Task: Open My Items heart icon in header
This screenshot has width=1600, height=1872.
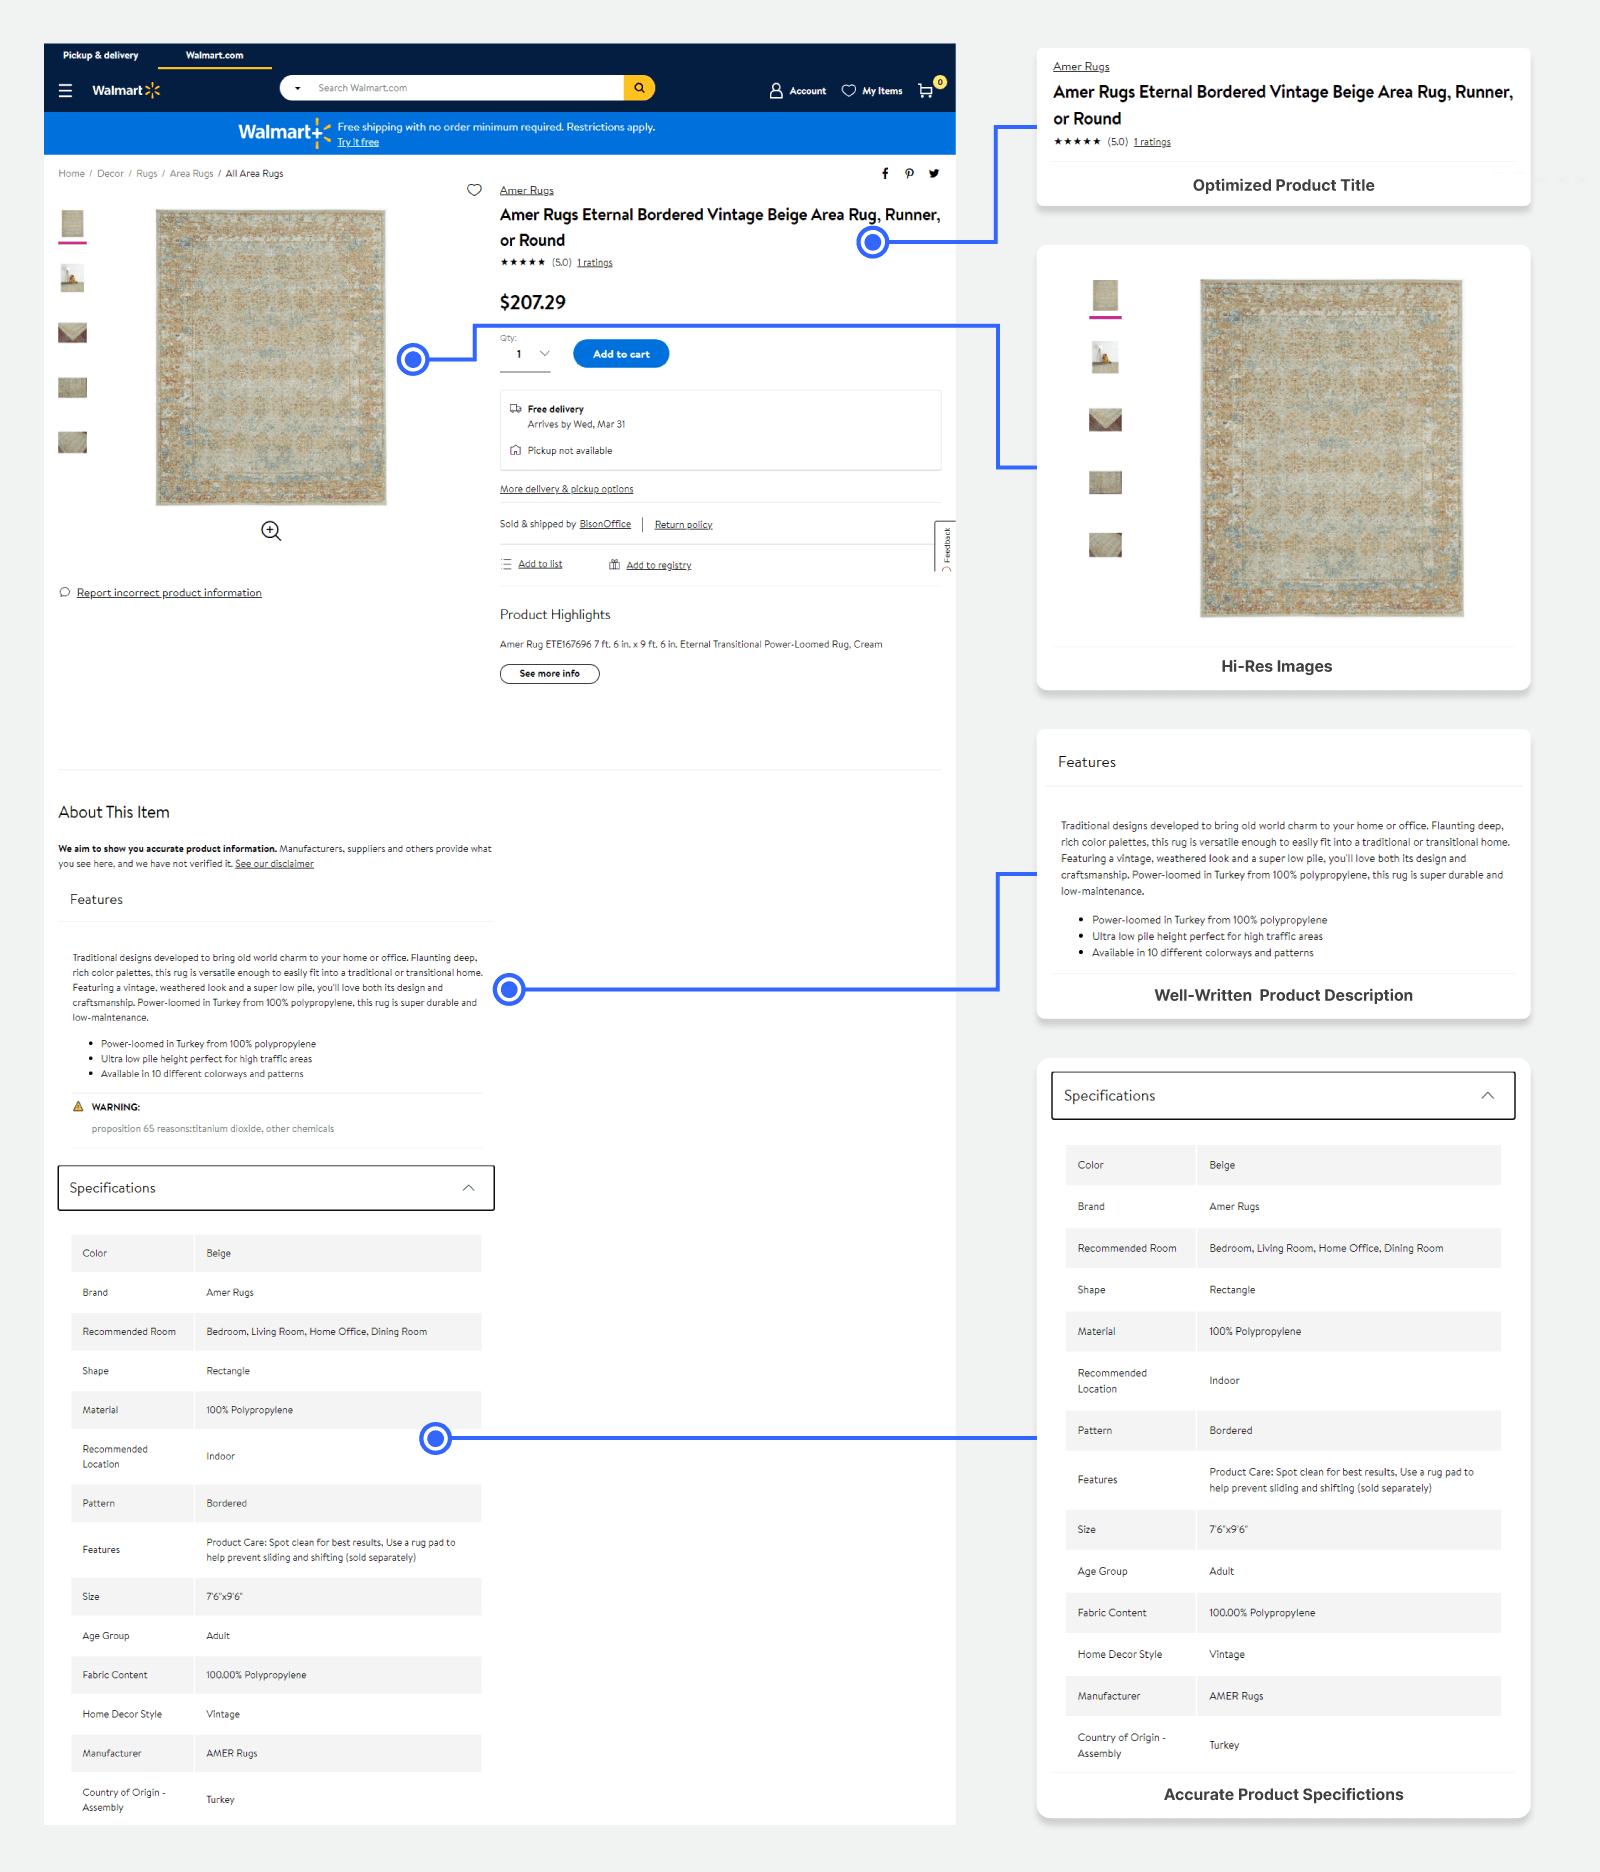Action: 848,91
